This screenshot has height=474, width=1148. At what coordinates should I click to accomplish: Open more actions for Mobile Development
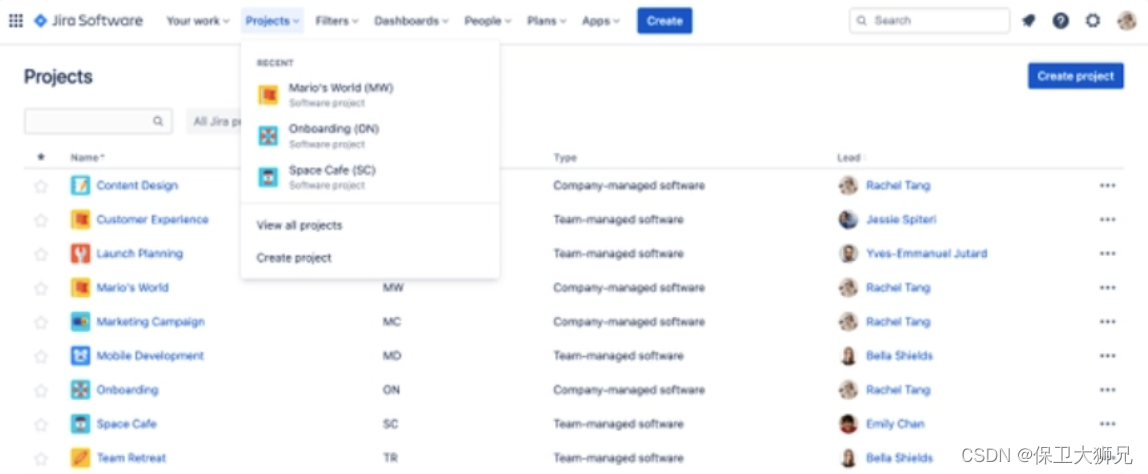click(x=1108, y=356)
